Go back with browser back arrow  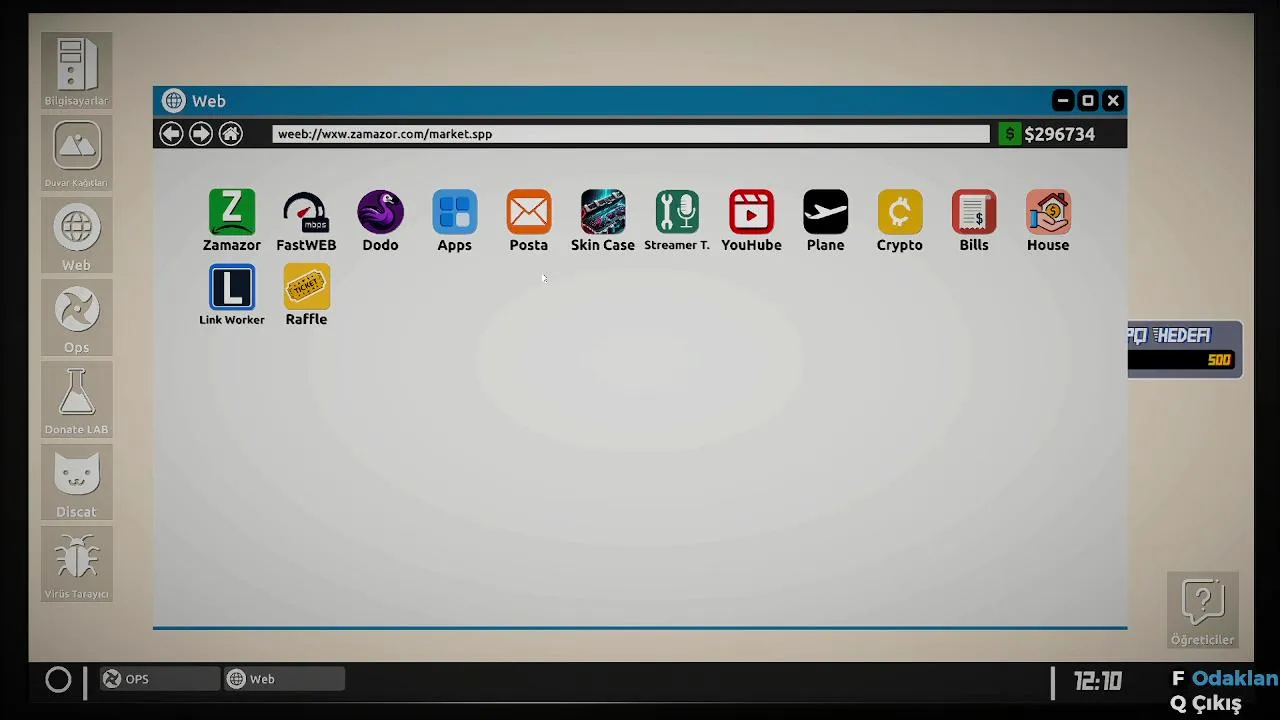pos(171,134)
